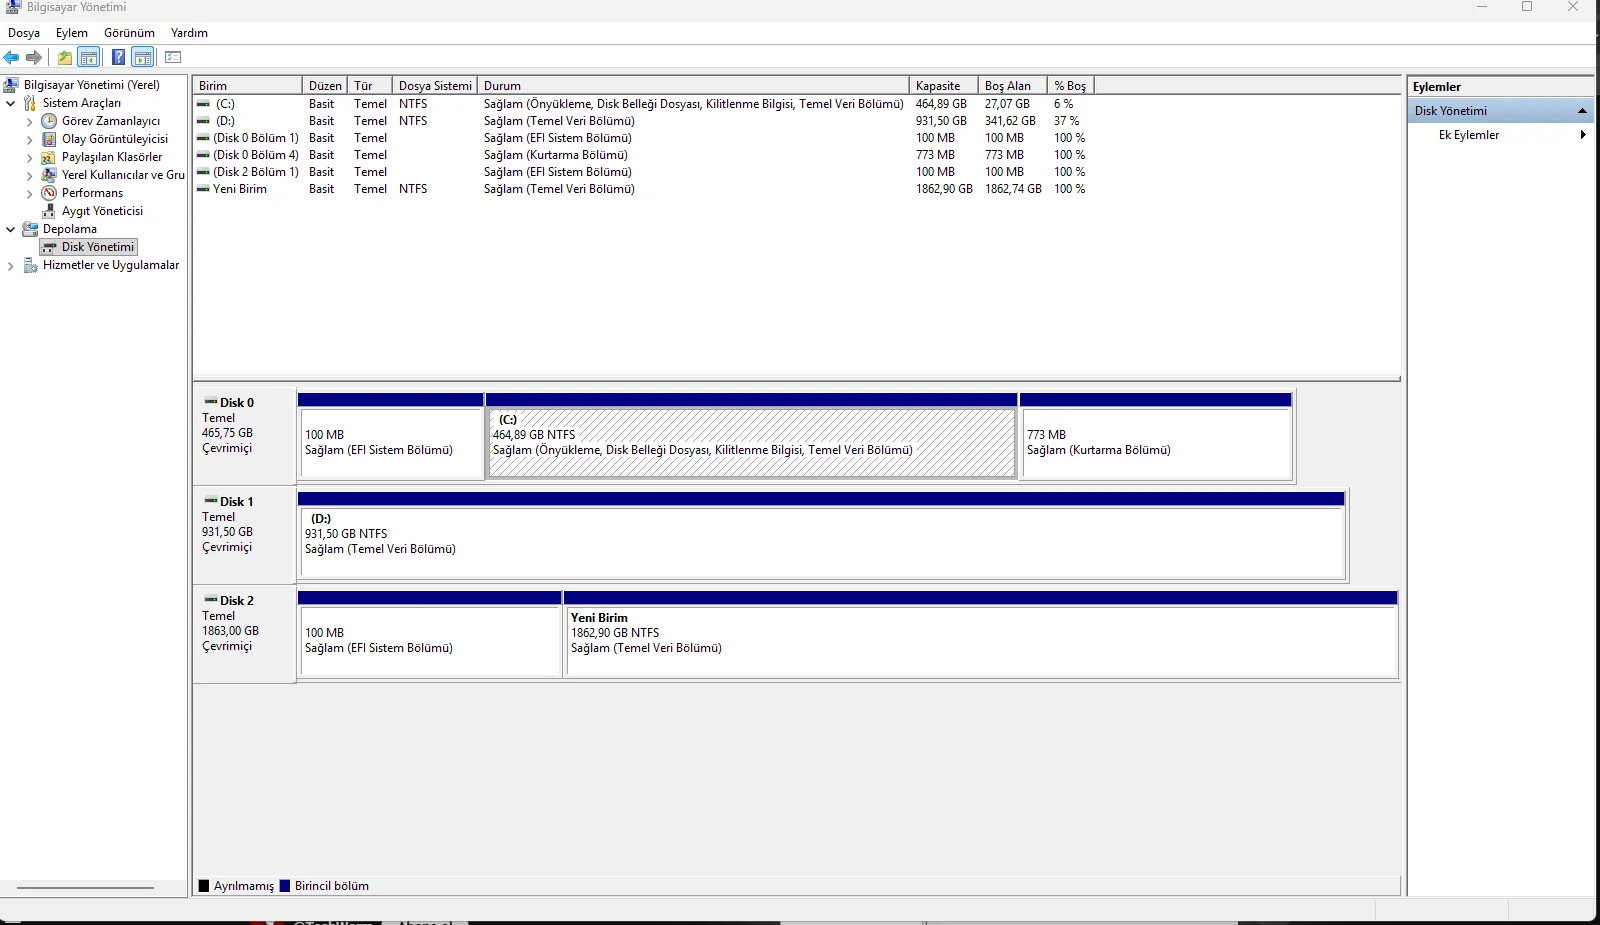Sort volumes by the Birim column header
Image resolution: width=1600 pixels, height=925 pixels.
tap(248, 86)
